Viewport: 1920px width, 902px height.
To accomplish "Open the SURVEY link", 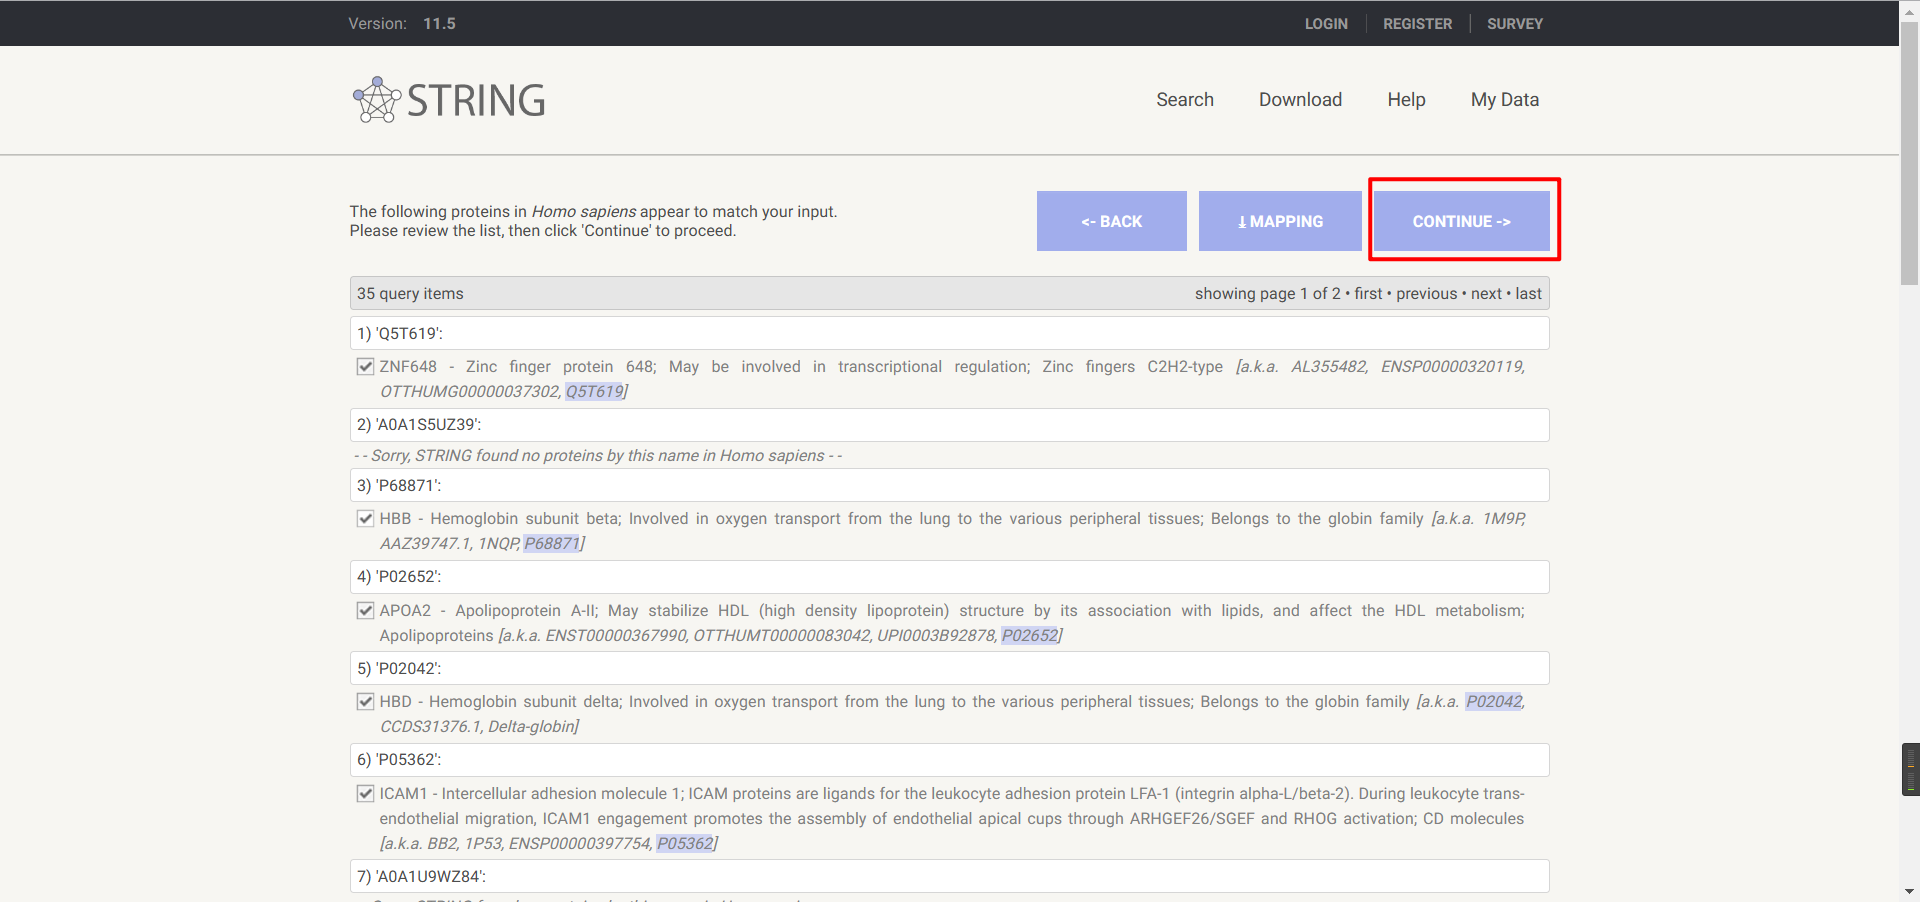I will tap(1515, 24).
